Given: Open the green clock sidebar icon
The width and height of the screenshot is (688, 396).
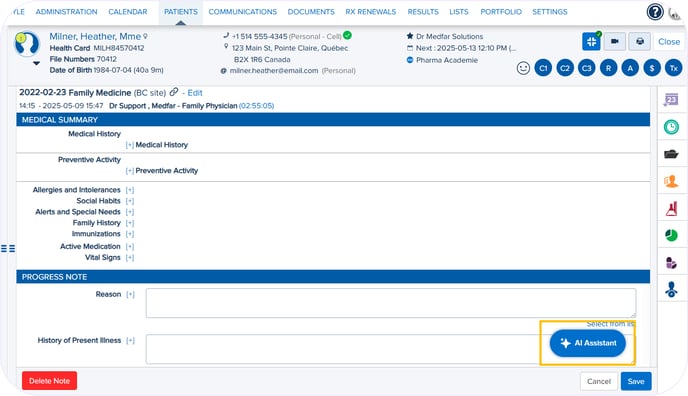Looking at the screenshot, I should (671, 127).
